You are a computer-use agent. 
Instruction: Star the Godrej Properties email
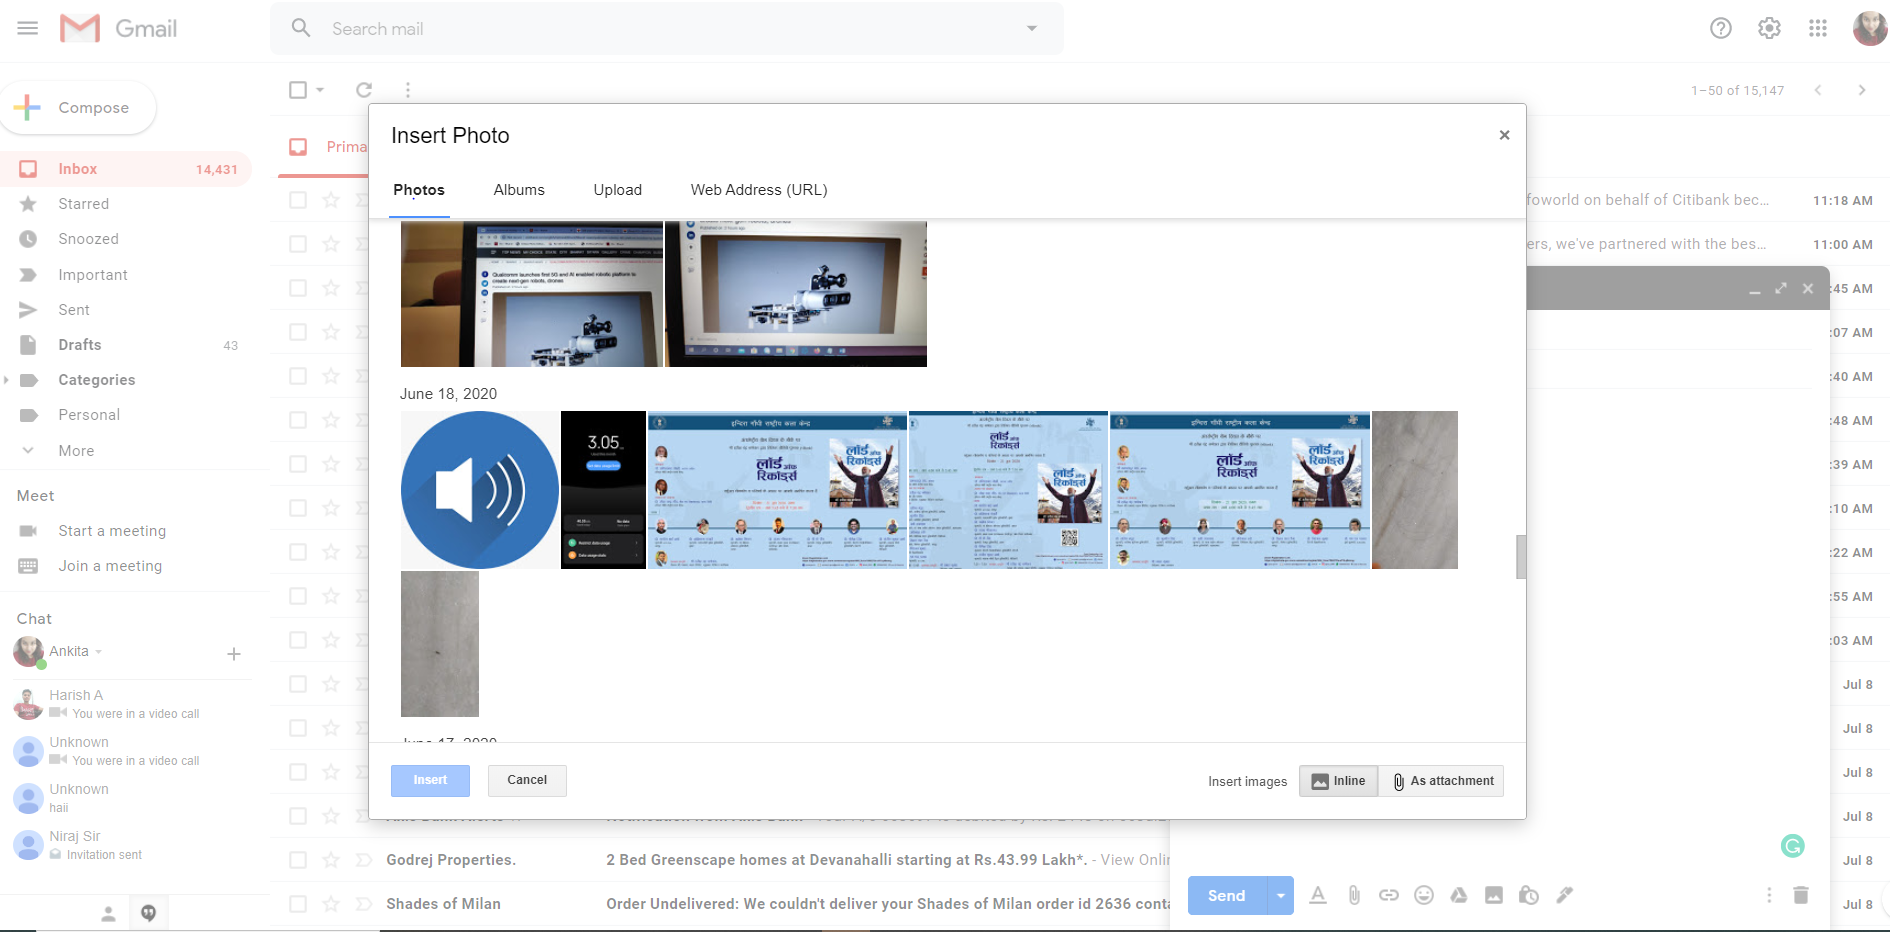point(330,860)
